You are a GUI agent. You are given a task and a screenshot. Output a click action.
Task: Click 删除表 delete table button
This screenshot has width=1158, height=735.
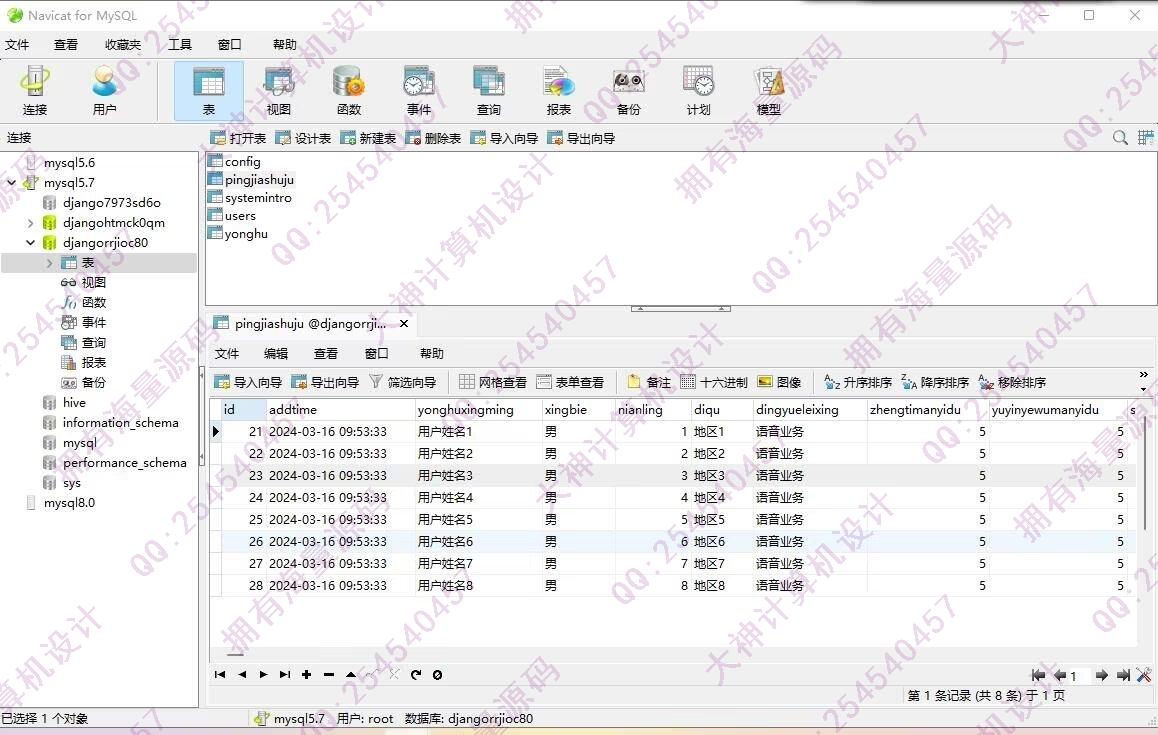pos(433,138)
